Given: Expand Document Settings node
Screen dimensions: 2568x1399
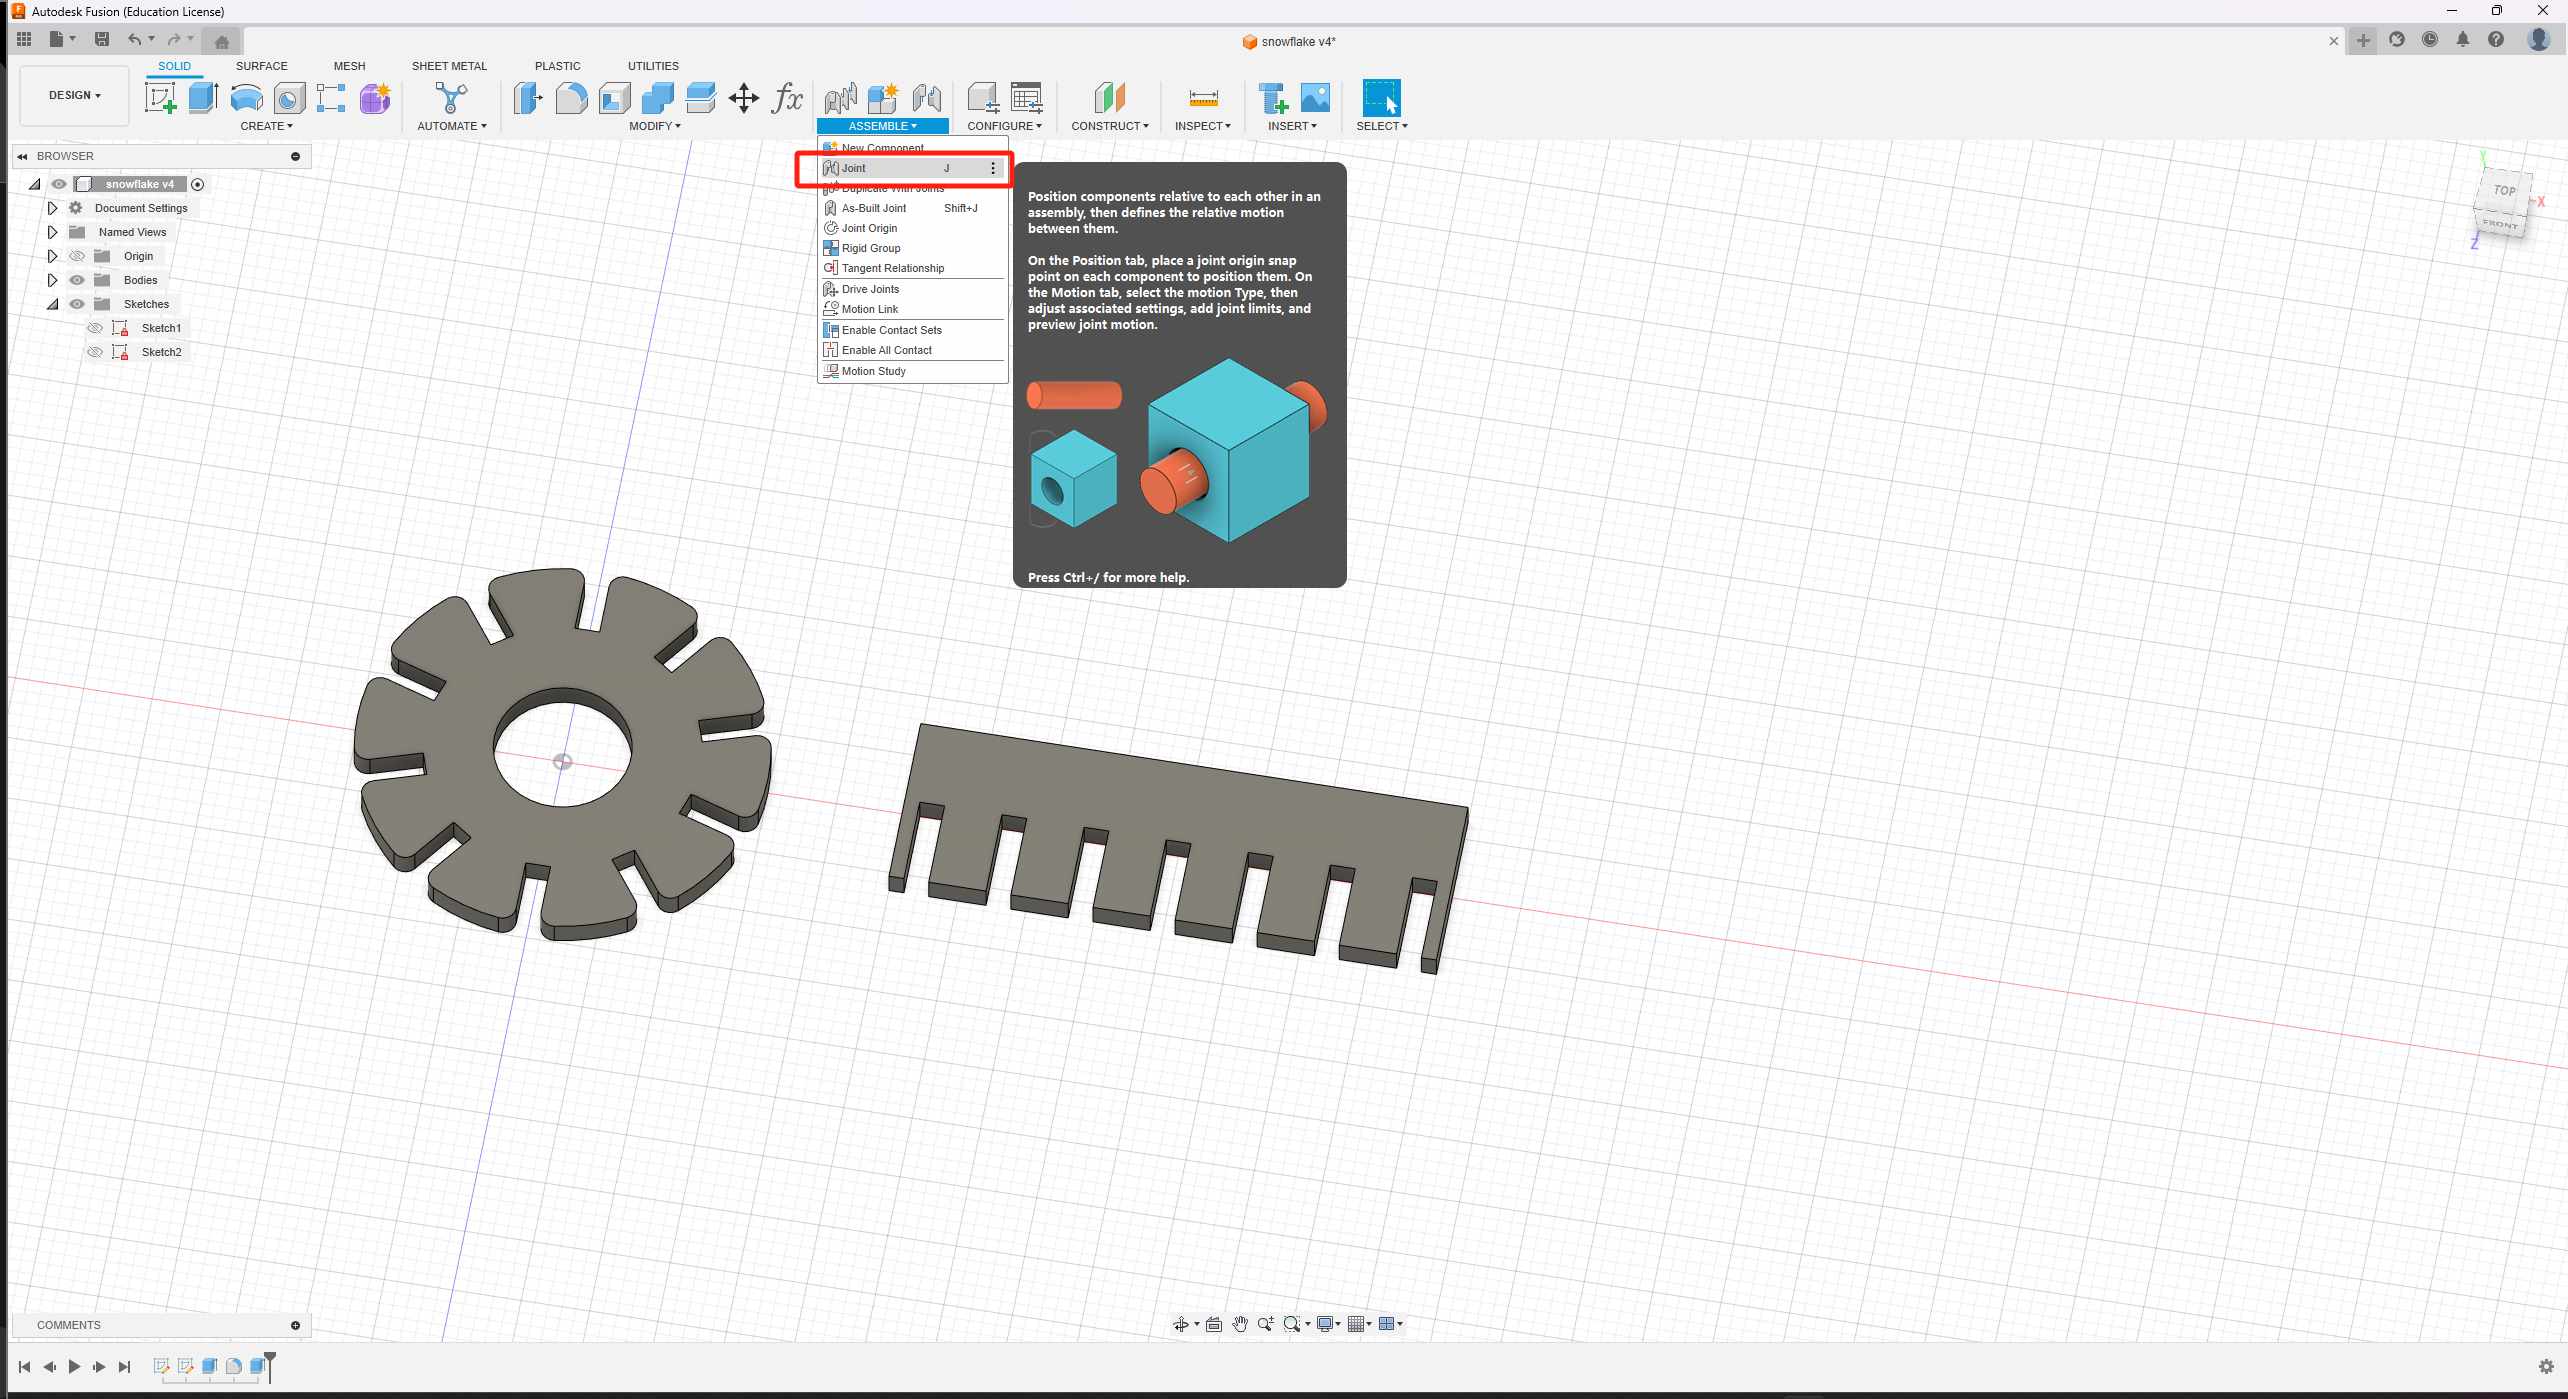Looking at the screenshot, I should 52,208.
